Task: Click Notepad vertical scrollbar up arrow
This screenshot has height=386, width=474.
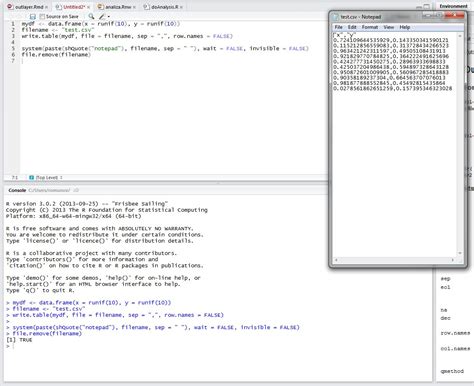Action: (x=460, y=36)
